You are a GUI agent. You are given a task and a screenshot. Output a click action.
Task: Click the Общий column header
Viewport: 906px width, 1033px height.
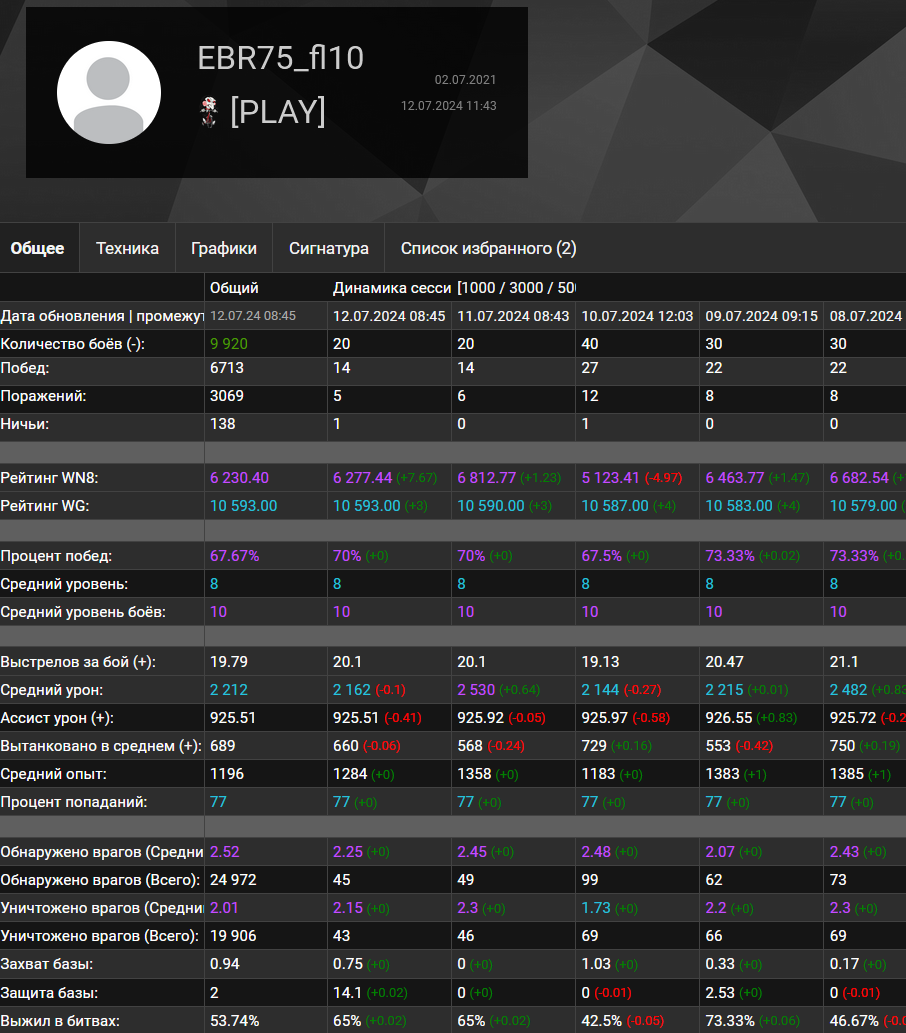(234, 288)
